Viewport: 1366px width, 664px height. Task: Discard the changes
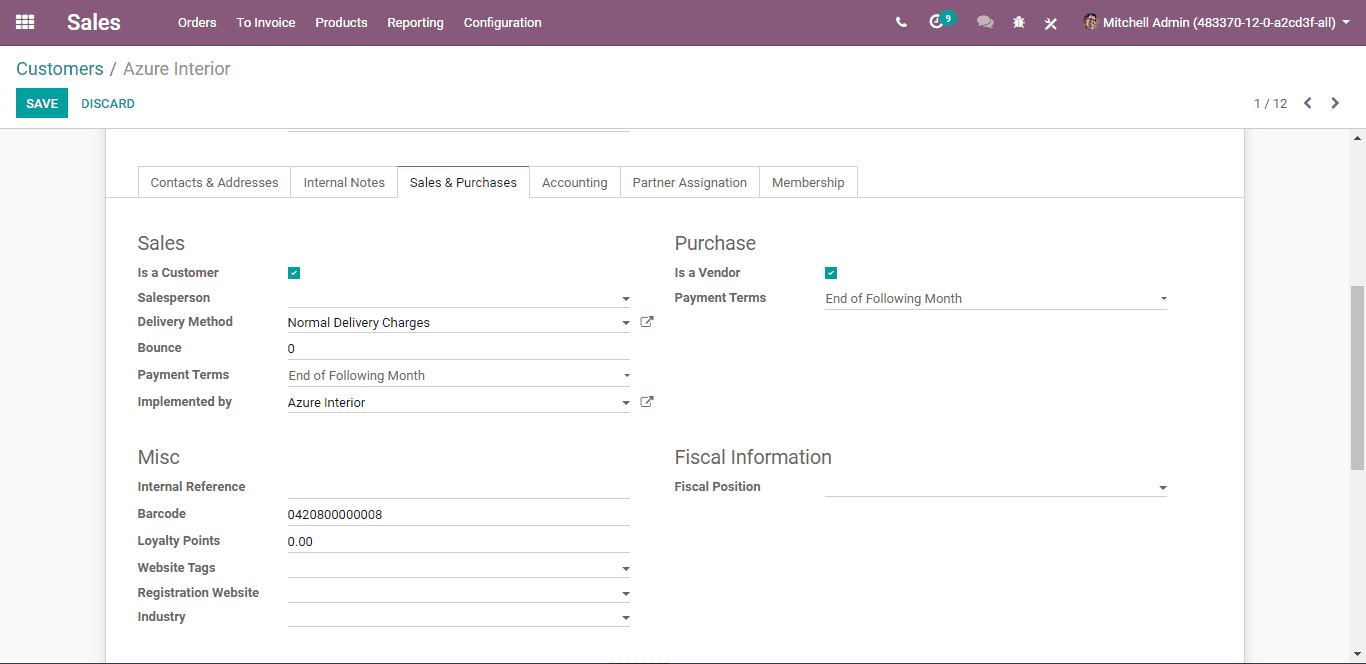[x=108, y=103]
